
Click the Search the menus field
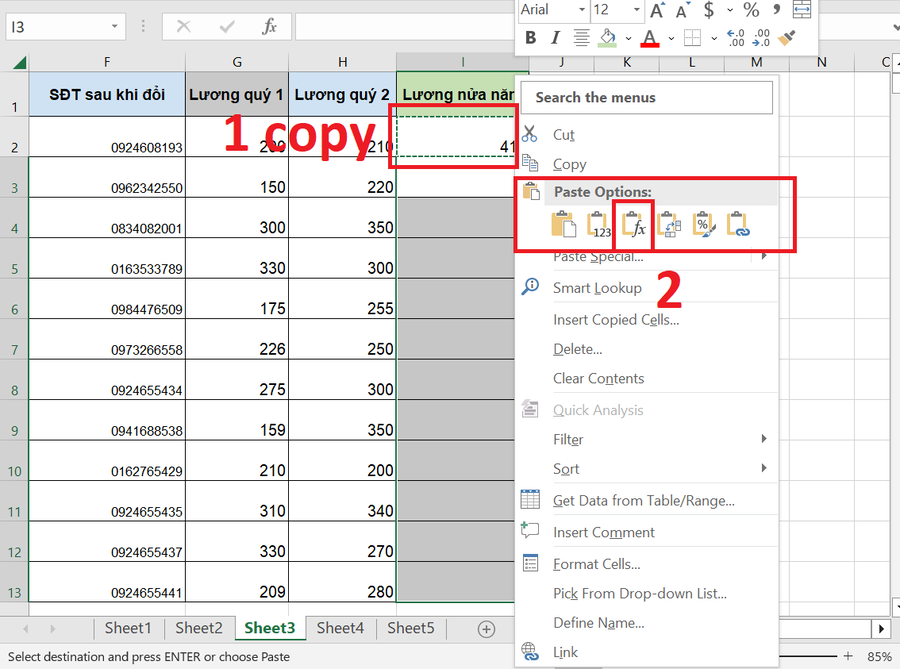coord(647,98)
